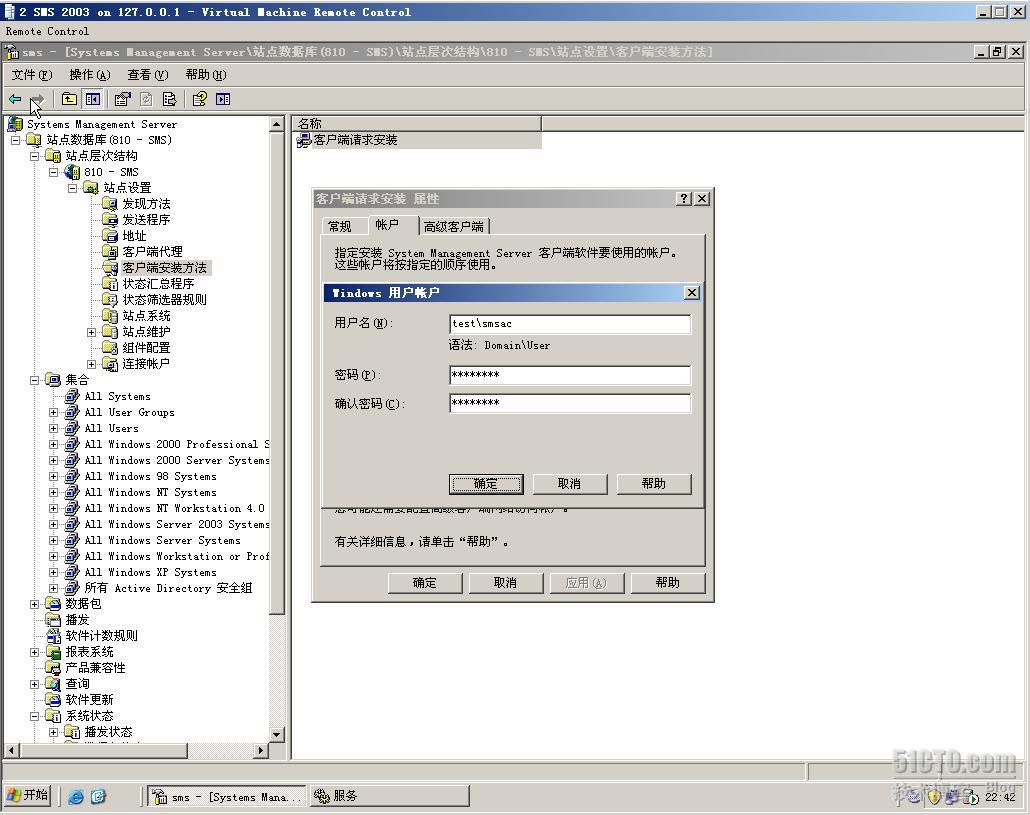Switch to the sms taskbar window button
Screen dimensions: 1030x815
[227, 797]
